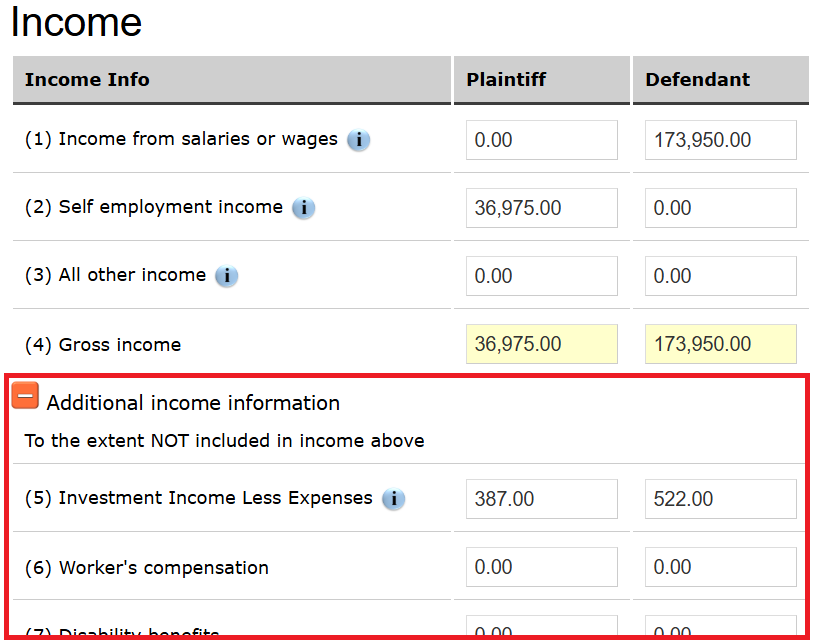Edit Defendant self employment income field

click(x=721, y=208)
